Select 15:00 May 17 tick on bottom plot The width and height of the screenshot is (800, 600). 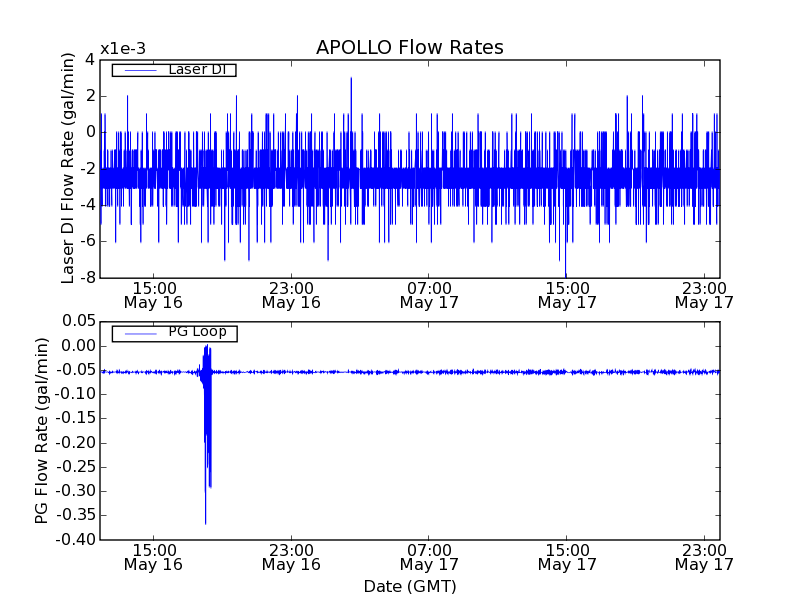567,557
